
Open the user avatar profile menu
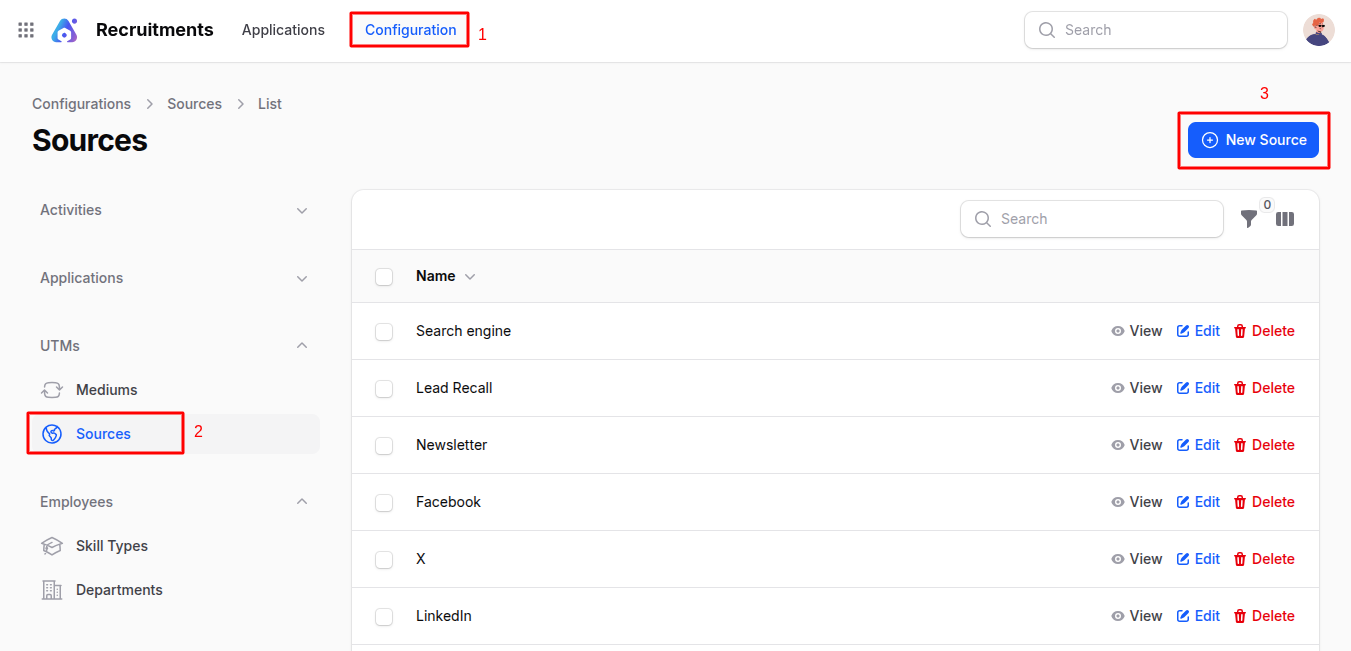click(1318, 30)
